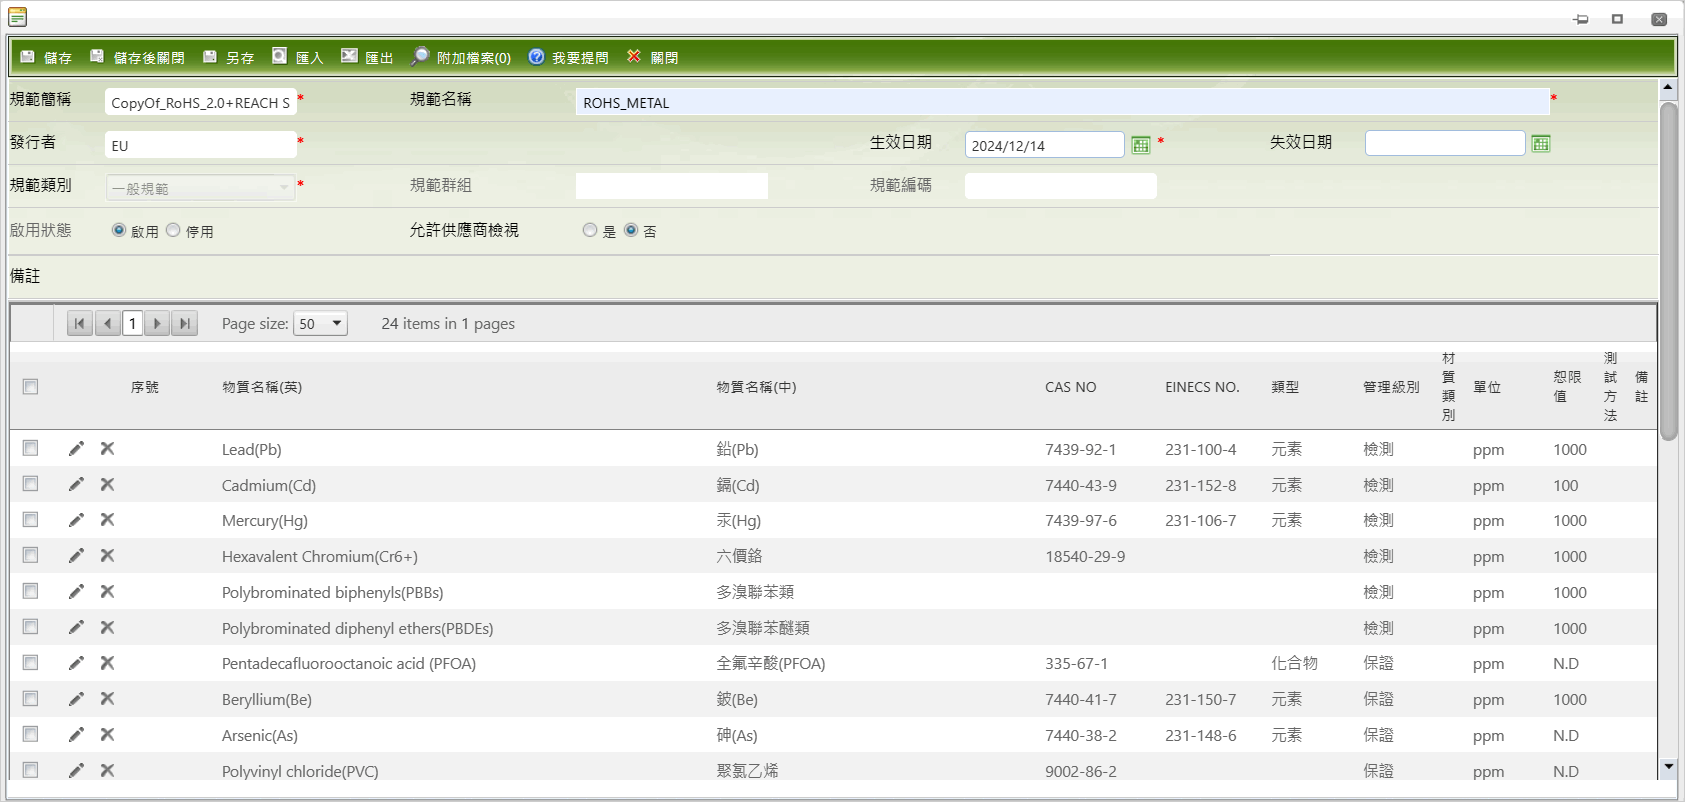1685x802 pixels.
Task: Open calendar picker for 失效日期
Action: pyautogui.click(x=1541, y=144)
